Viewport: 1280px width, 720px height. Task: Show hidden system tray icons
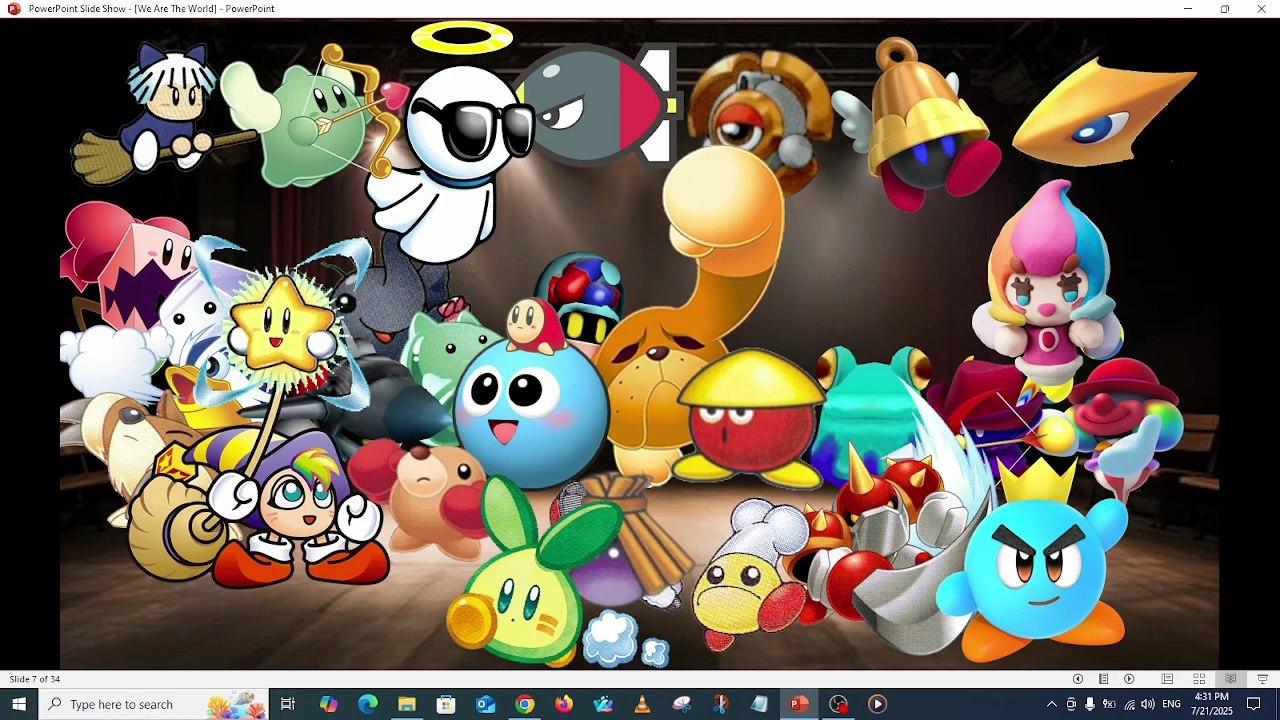coord(1051,704)
